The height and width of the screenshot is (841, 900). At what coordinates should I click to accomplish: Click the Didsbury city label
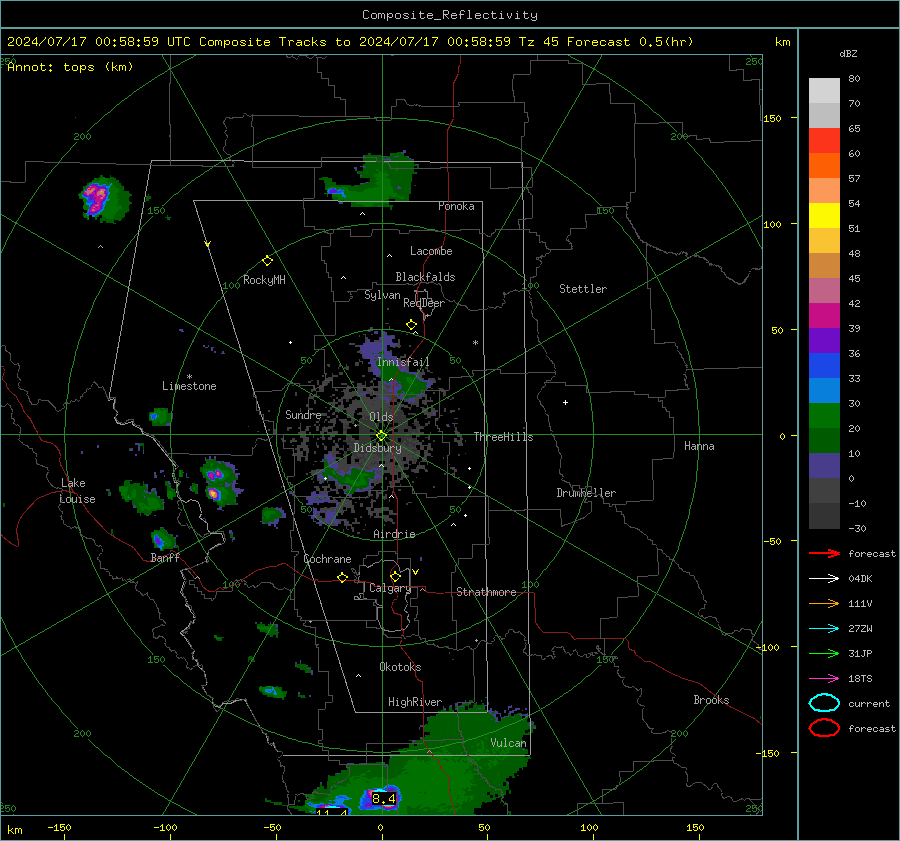tap(378, 448)
